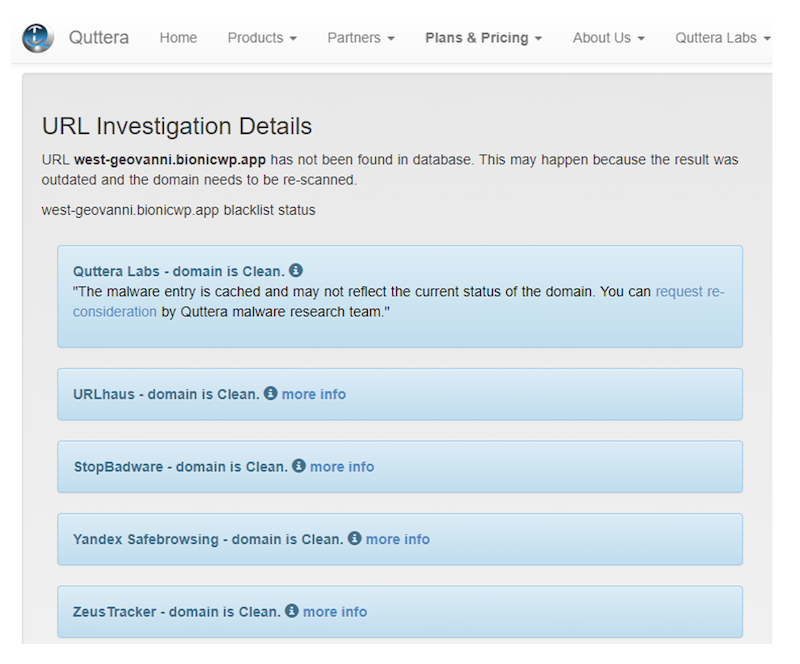This screenshot has height=664, width=800.
Task: Expand the About Us dropdown menu
Action: (608, 38)
